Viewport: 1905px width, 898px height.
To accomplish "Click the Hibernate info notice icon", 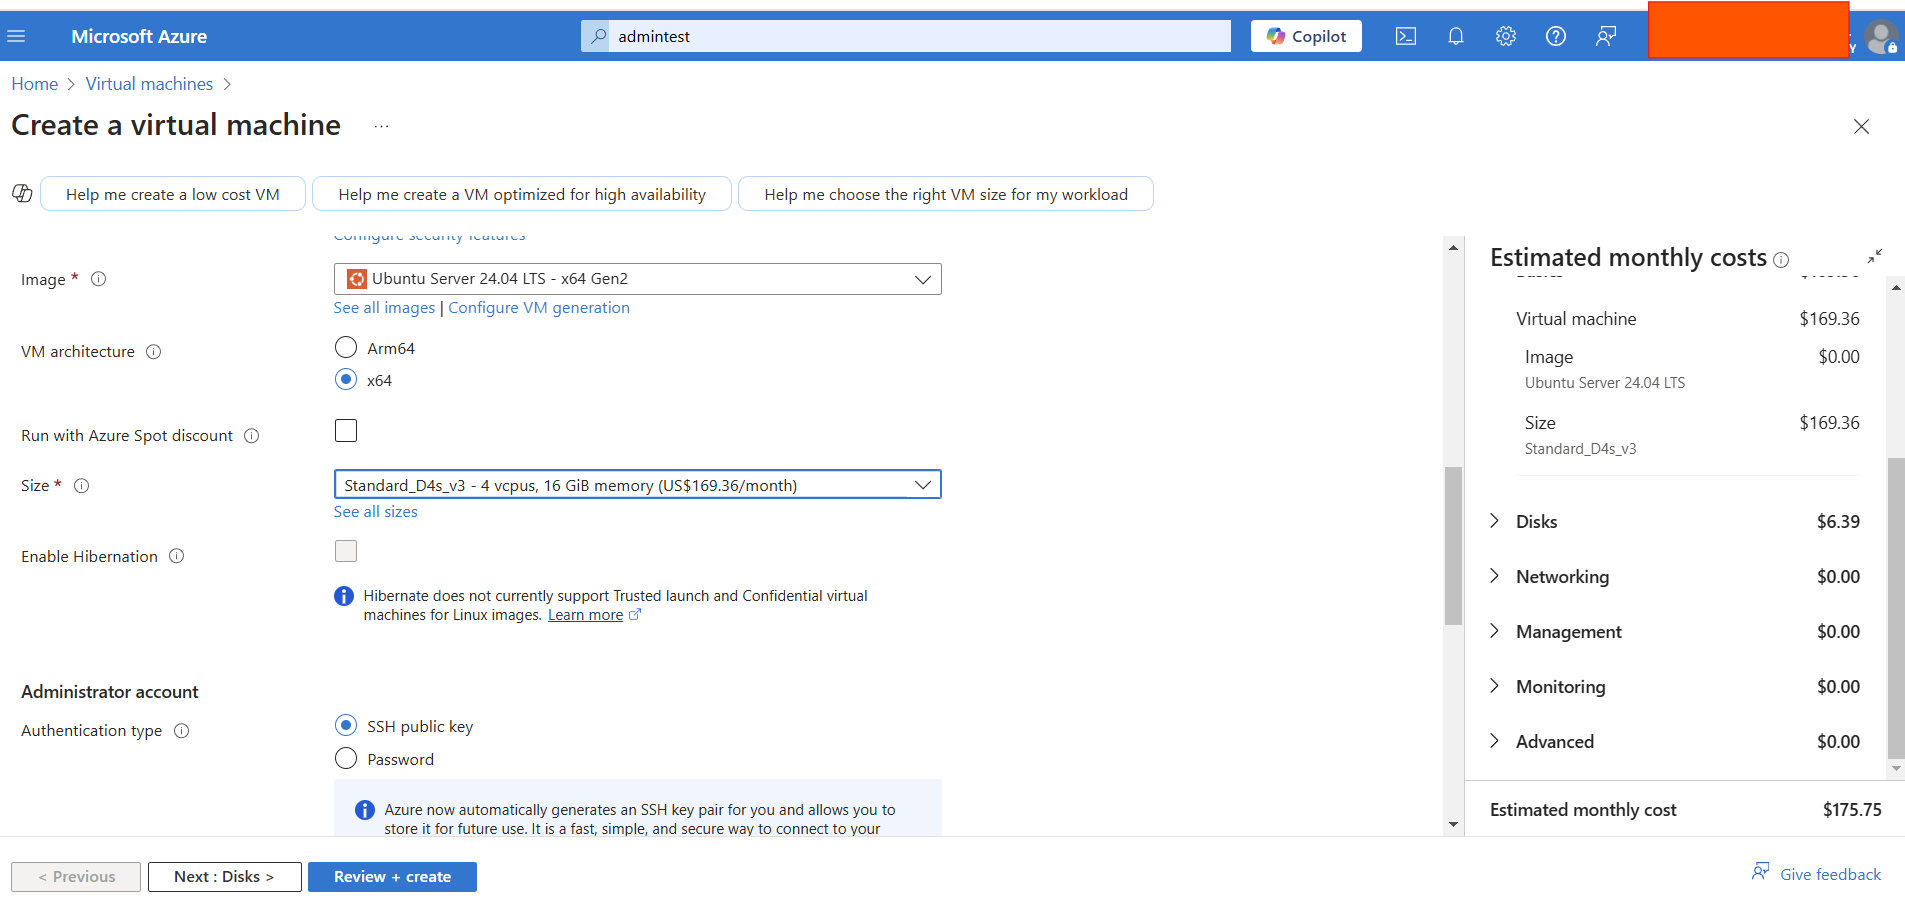I will click(344, 596).
